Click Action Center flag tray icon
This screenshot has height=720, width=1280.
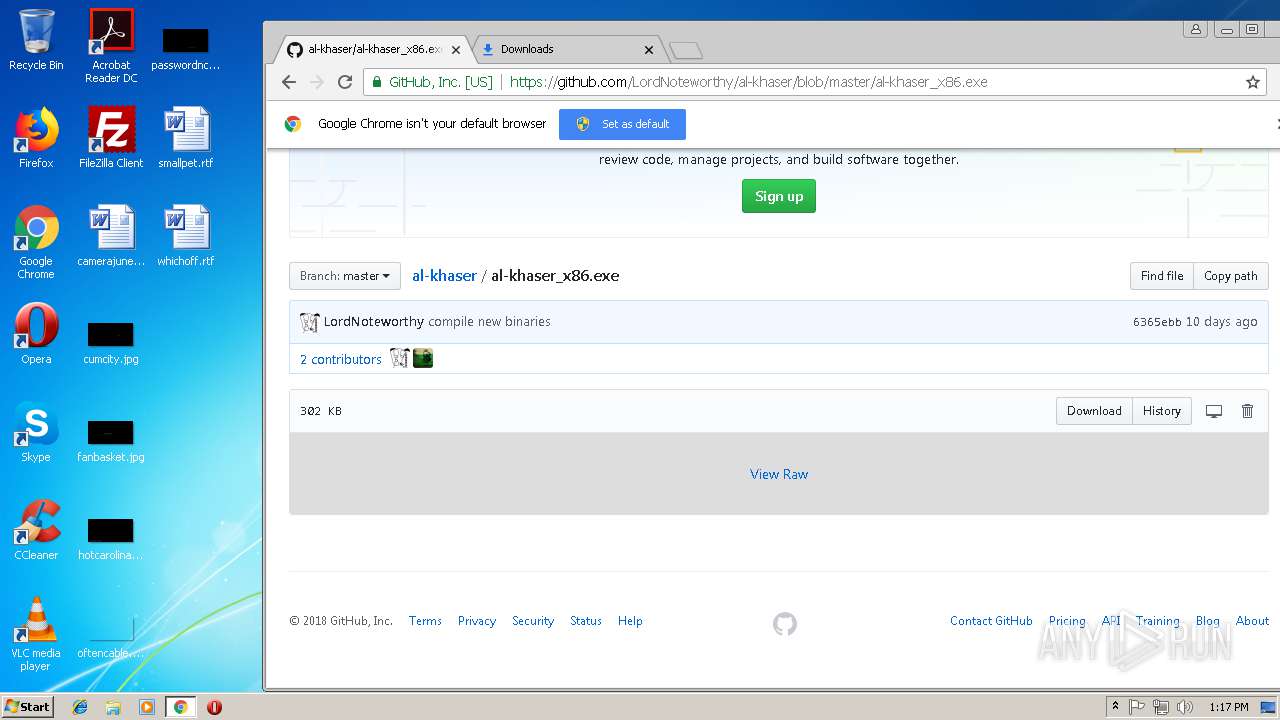1137,707
